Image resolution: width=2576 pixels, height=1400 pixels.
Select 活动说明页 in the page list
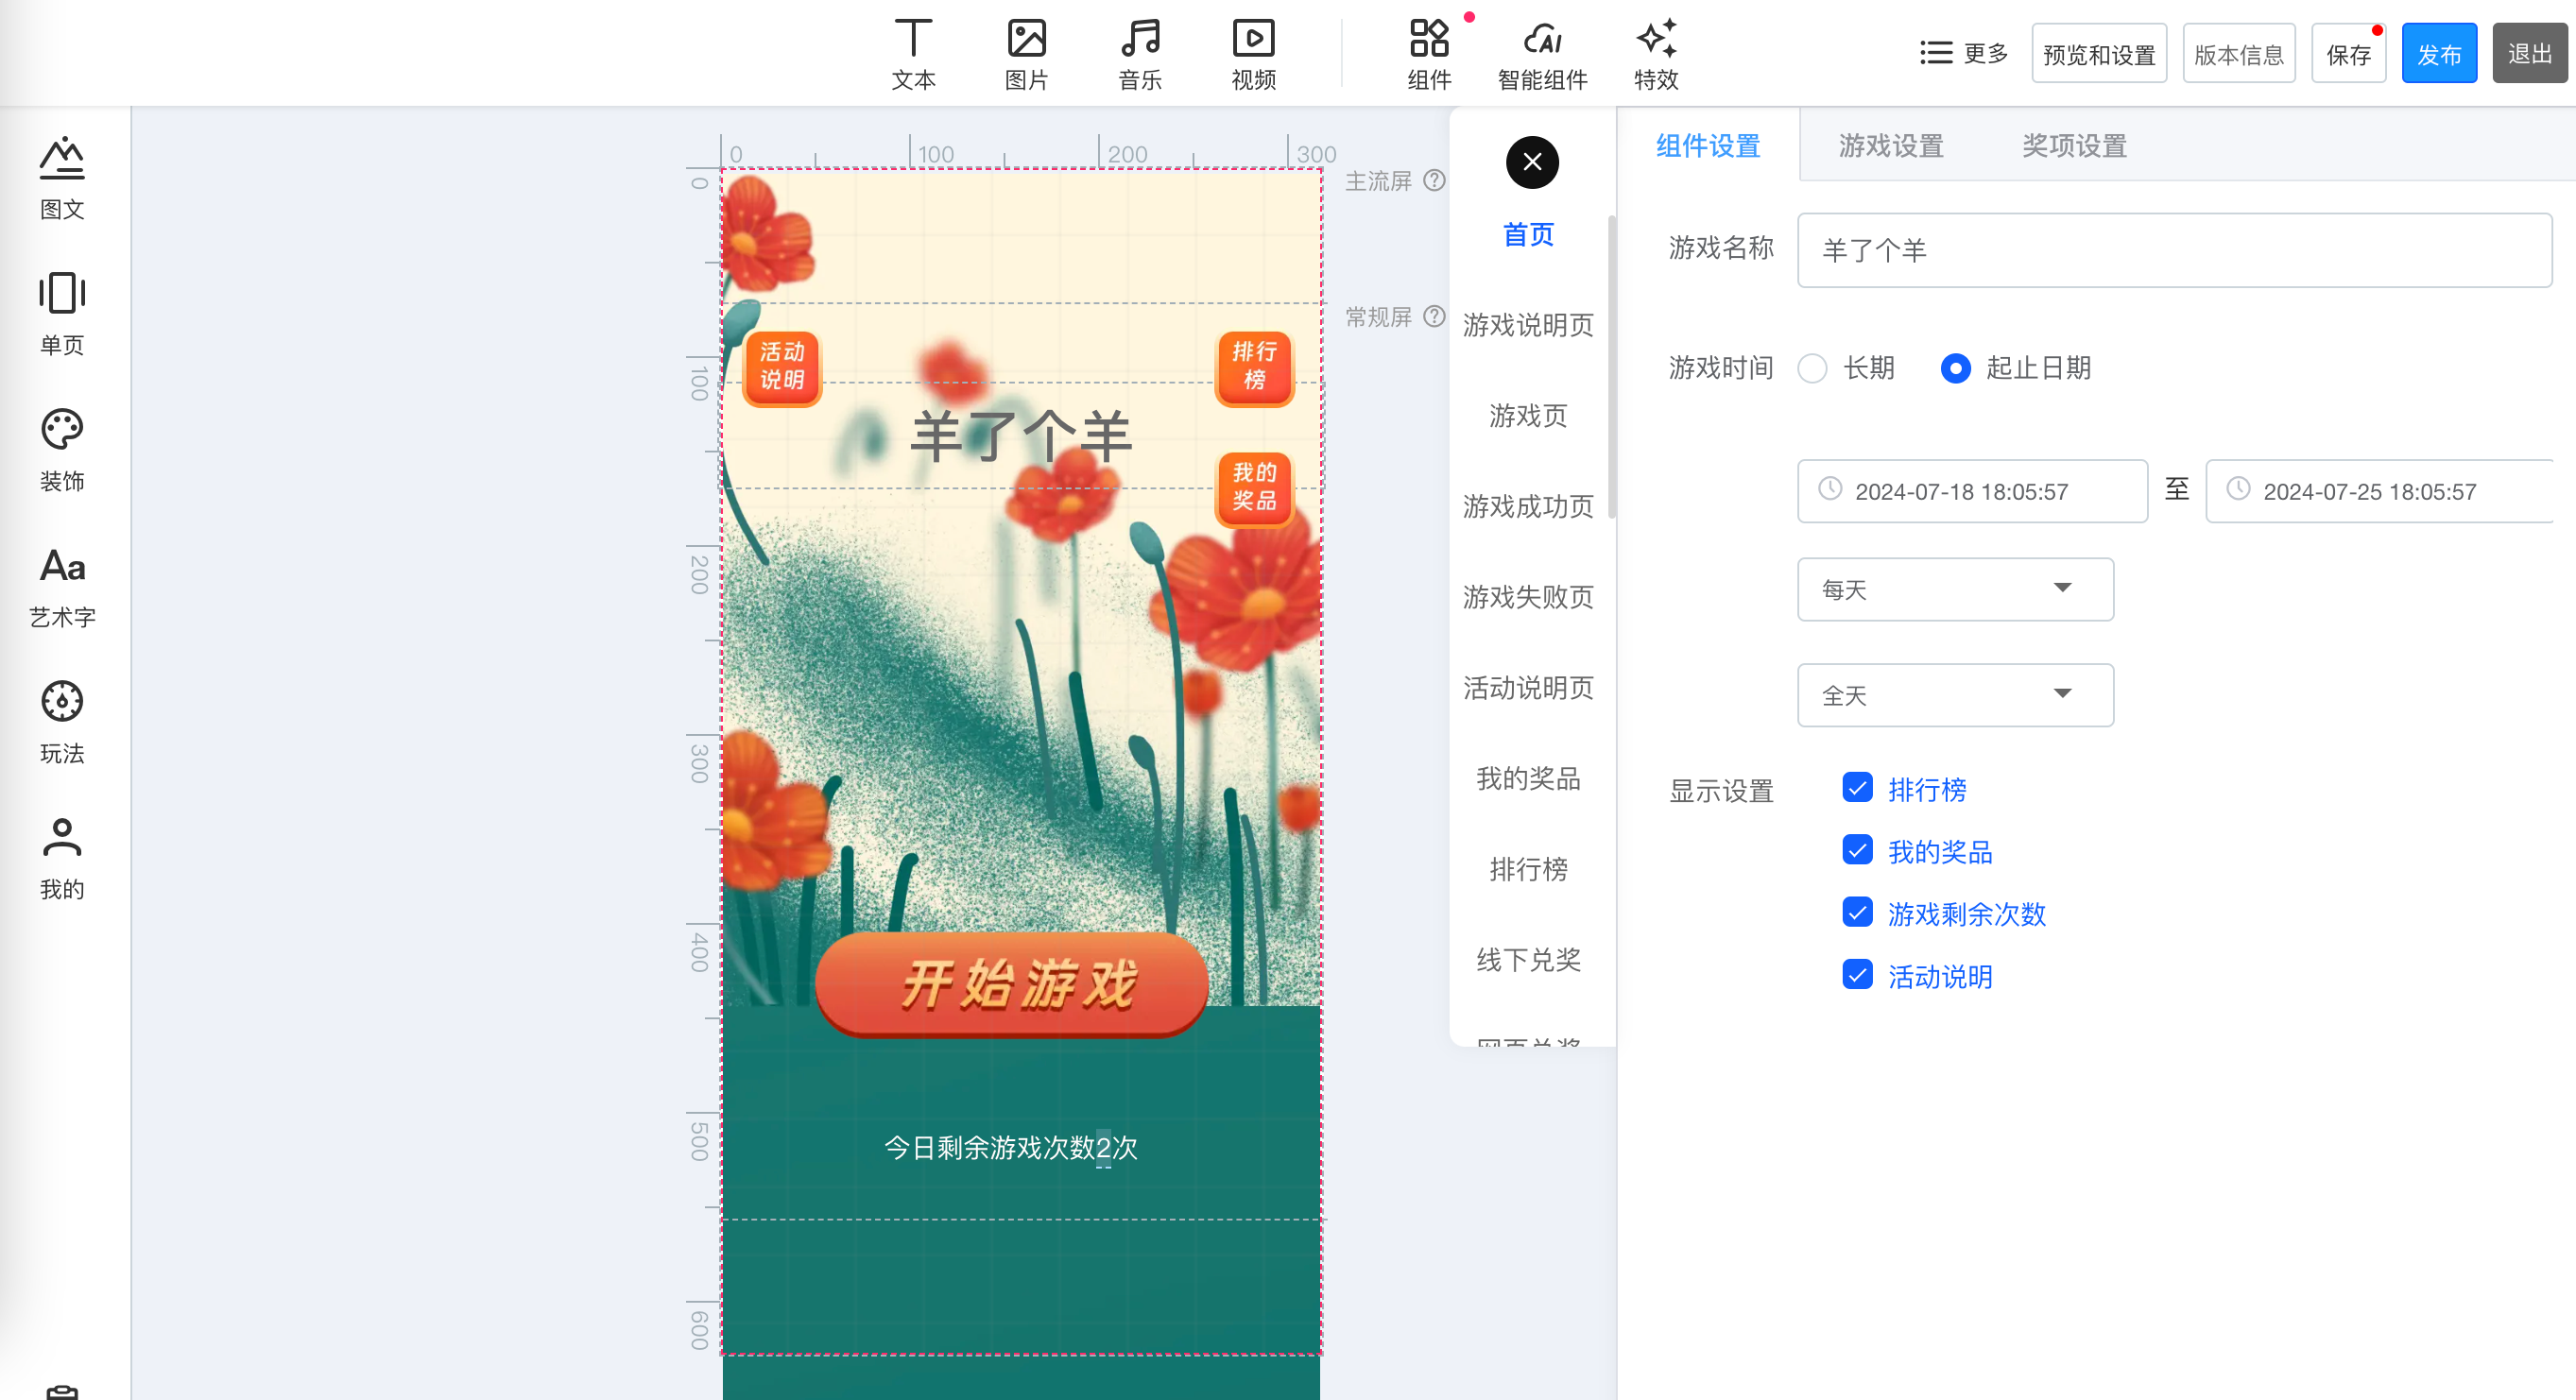click(x=1528, y=688)
